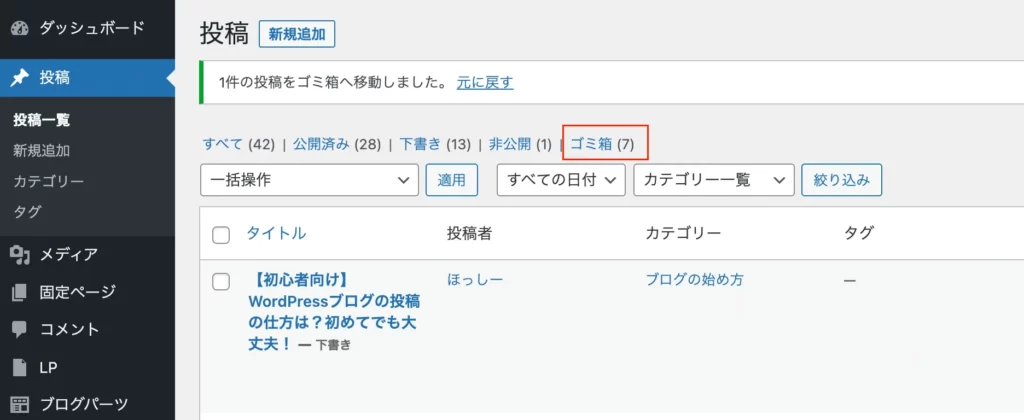Click the pushpin icon beside 投稿
This screenshot has width=1024, height=420.
pyautogui.click(x=20, y=78)
